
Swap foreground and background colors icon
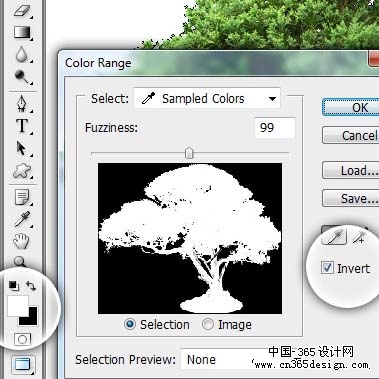(x=31, y=286)
